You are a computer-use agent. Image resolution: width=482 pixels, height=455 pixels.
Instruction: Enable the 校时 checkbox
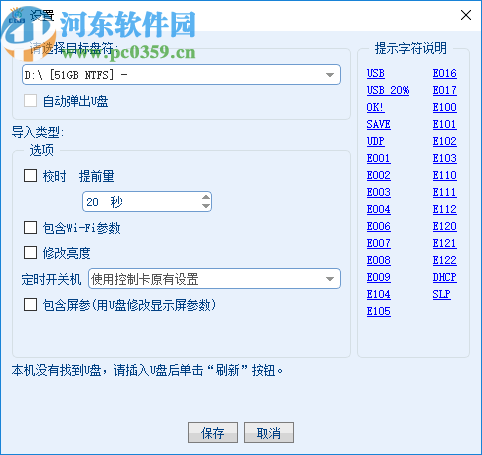point(30,175)
